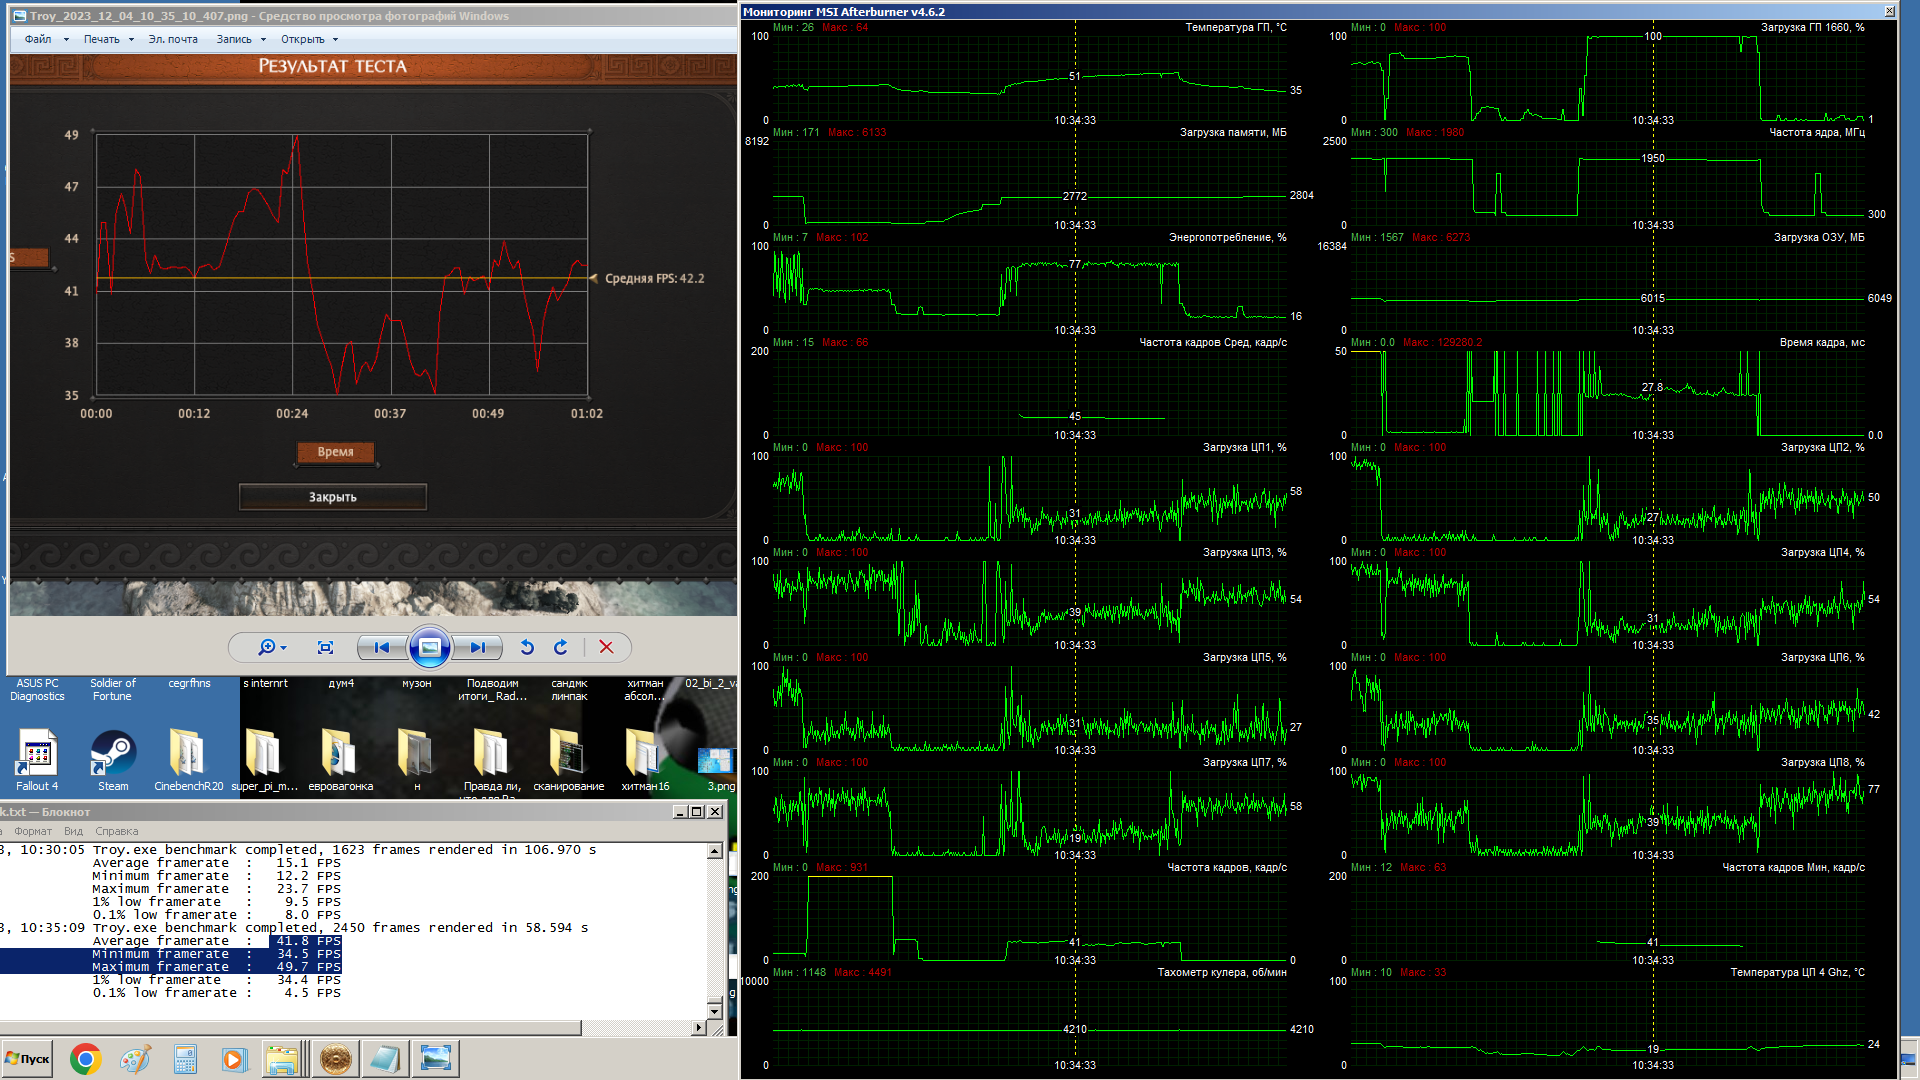Click Эл. почта toolbar item

173,40
